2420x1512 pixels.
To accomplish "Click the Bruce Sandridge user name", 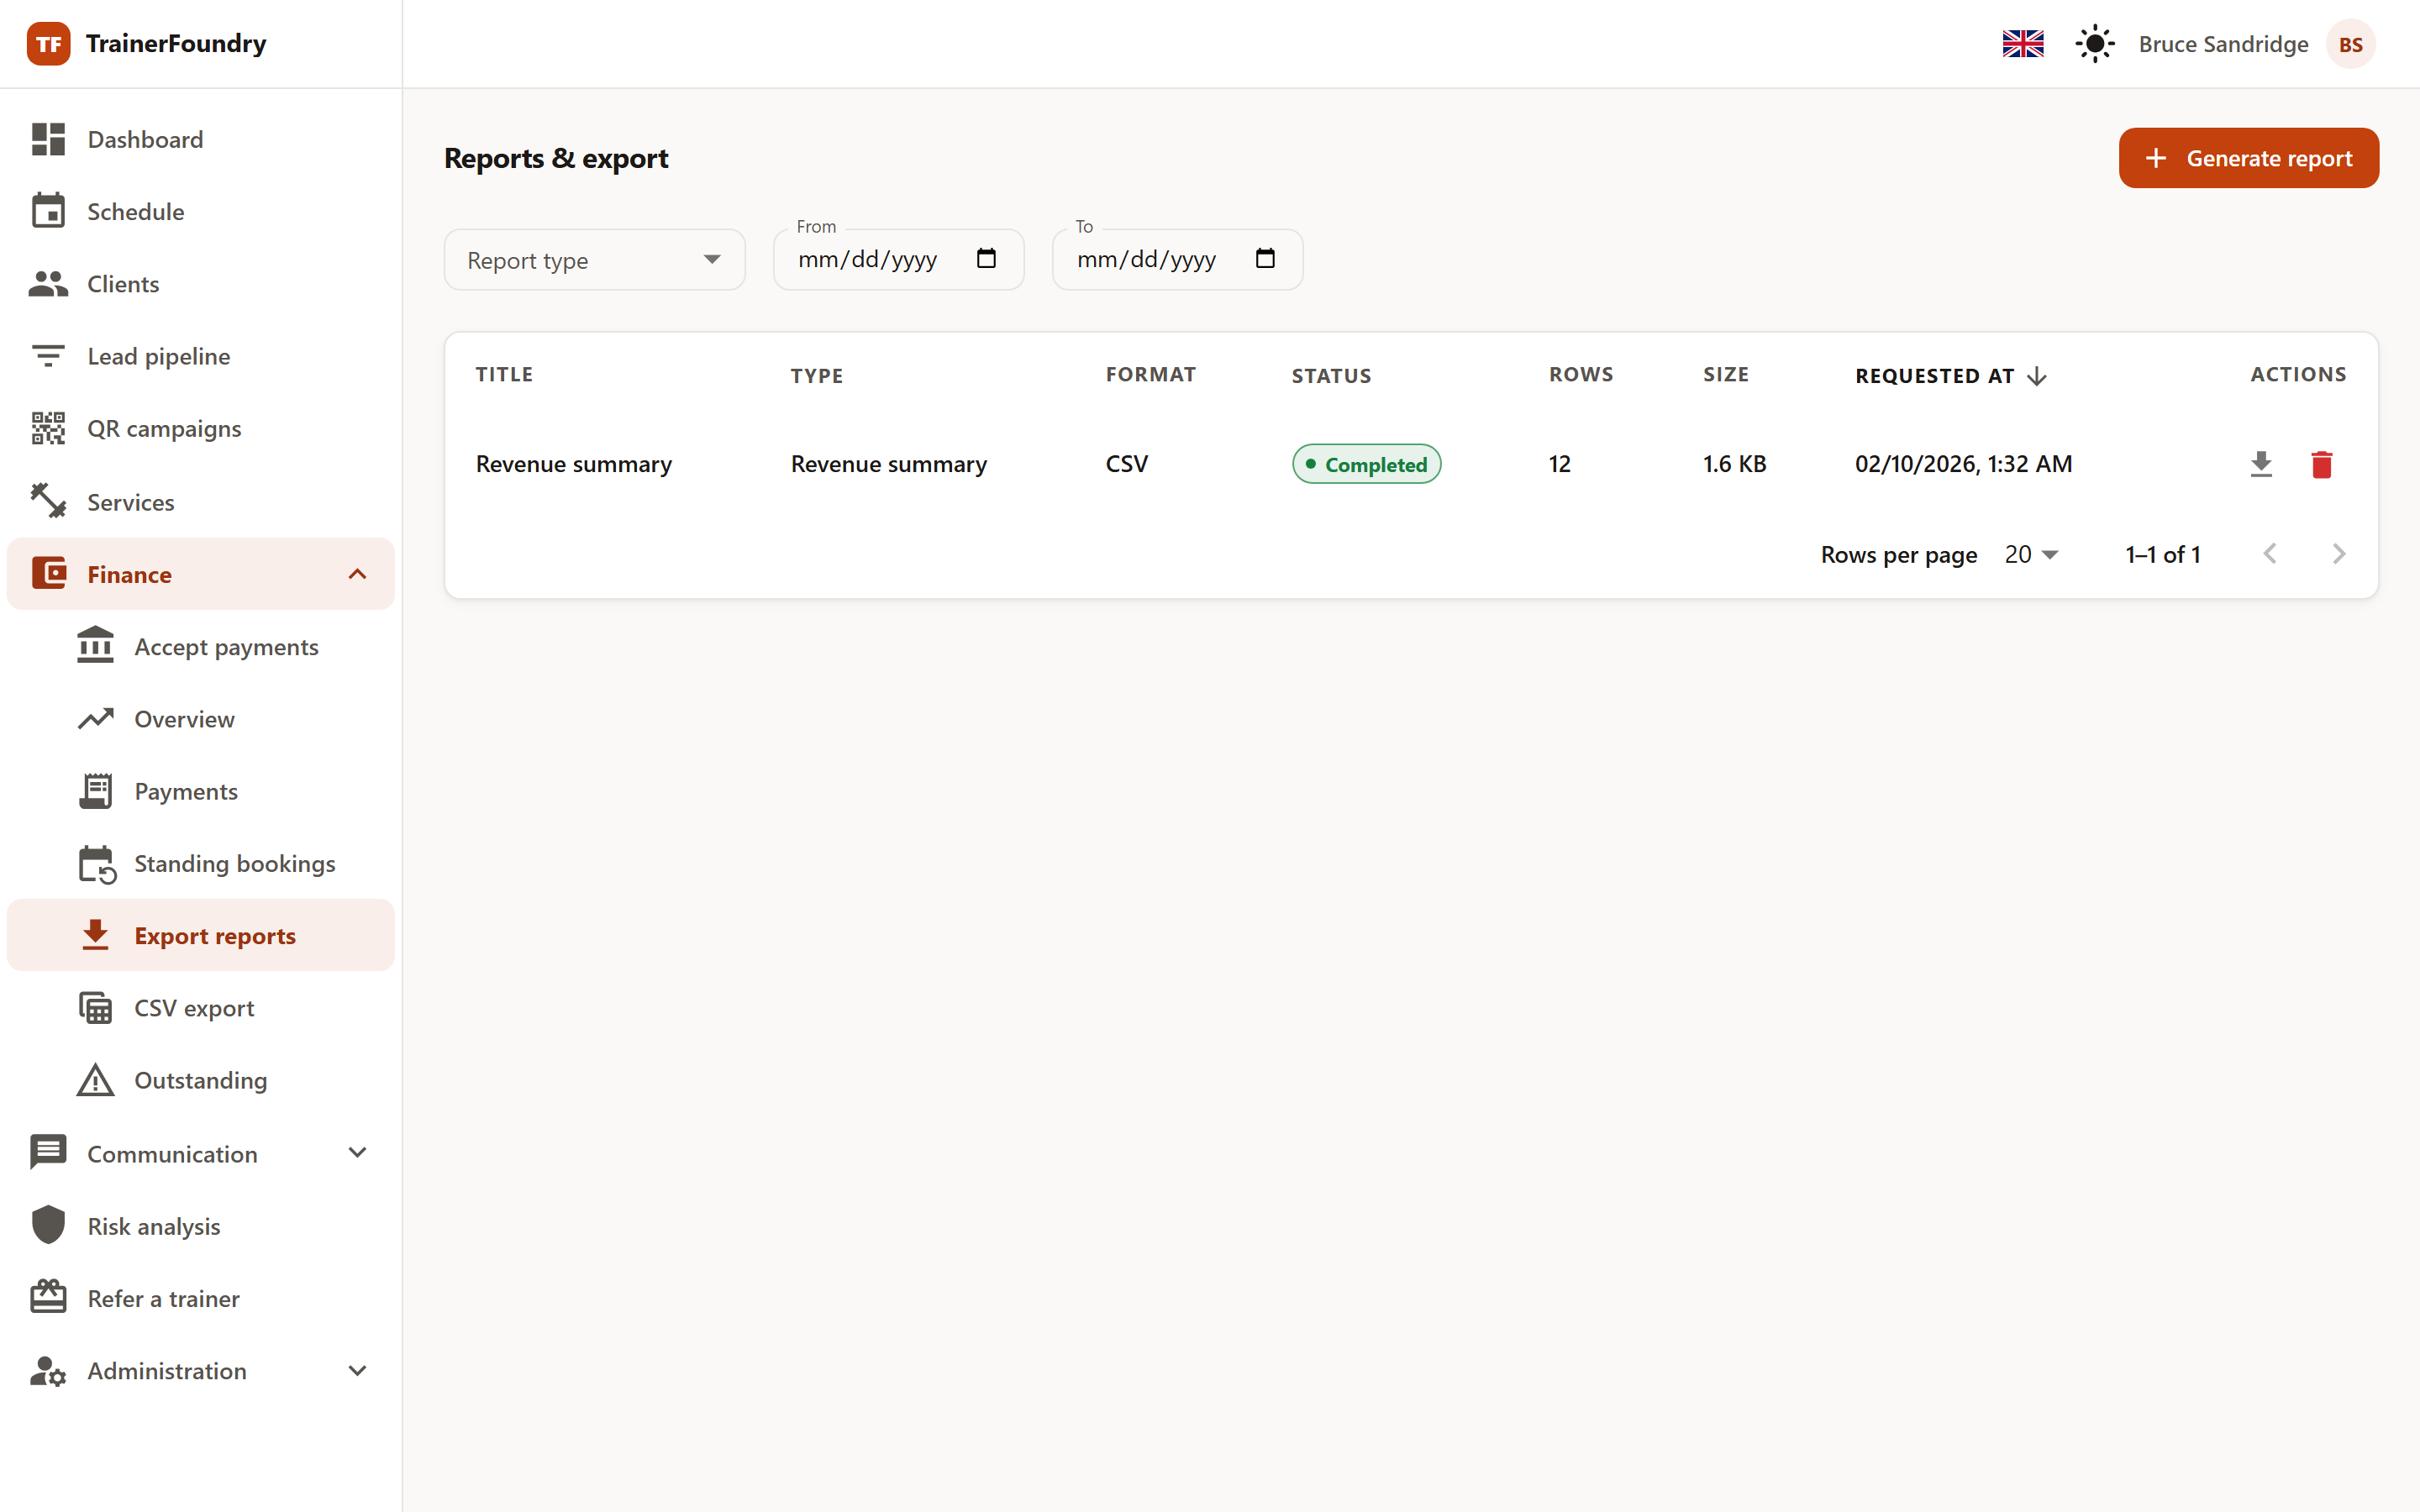I will [x=2223, y=45].
